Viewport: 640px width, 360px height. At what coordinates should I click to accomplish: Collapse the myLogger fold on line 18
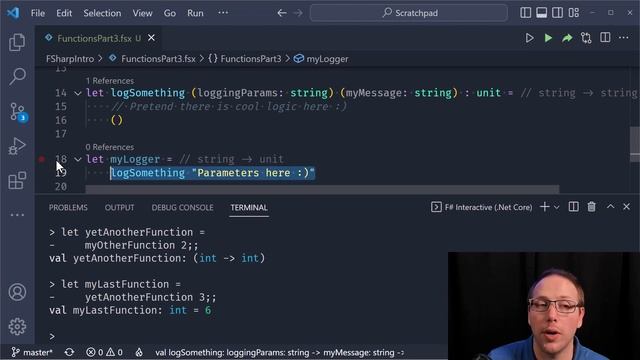78,160
